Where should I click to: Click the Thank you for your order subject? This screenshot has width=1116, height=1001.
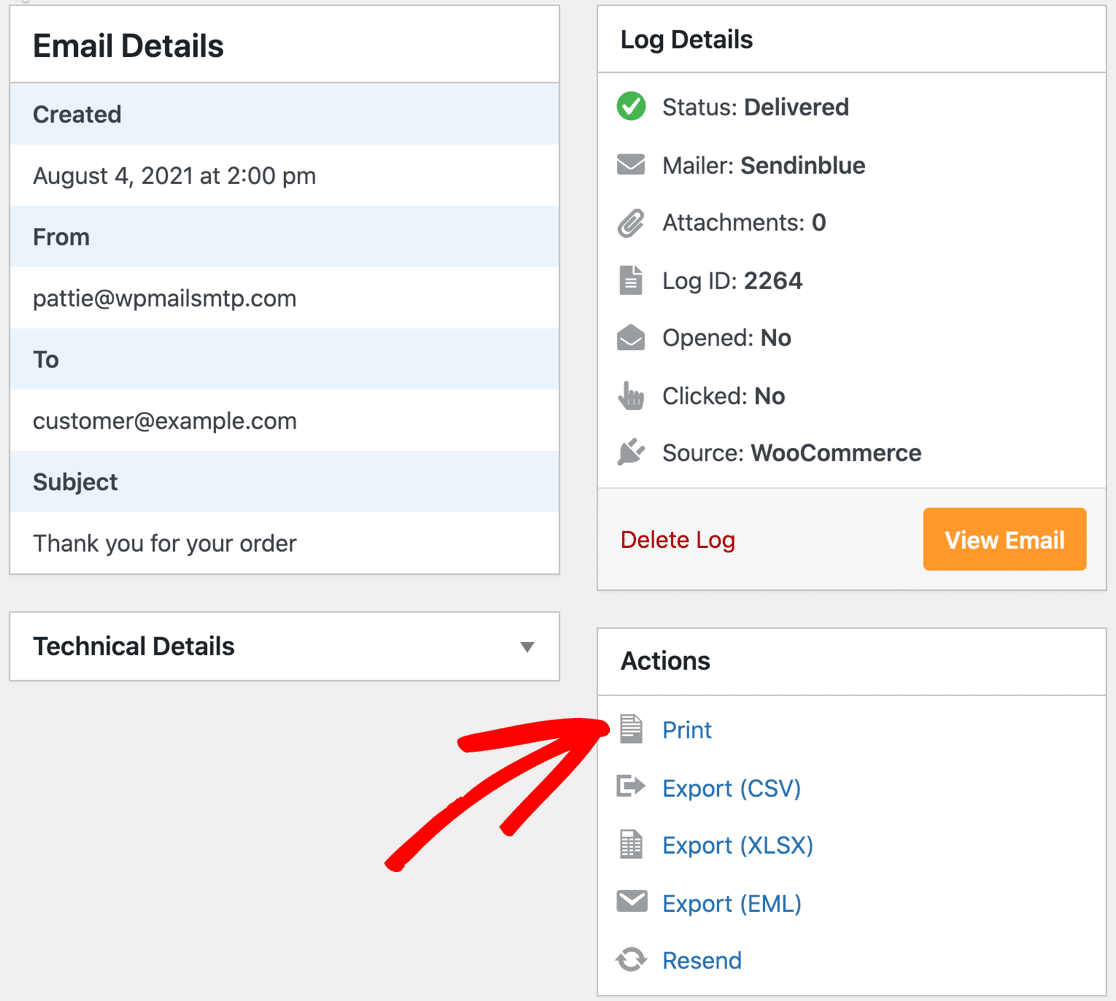(164, 543)
